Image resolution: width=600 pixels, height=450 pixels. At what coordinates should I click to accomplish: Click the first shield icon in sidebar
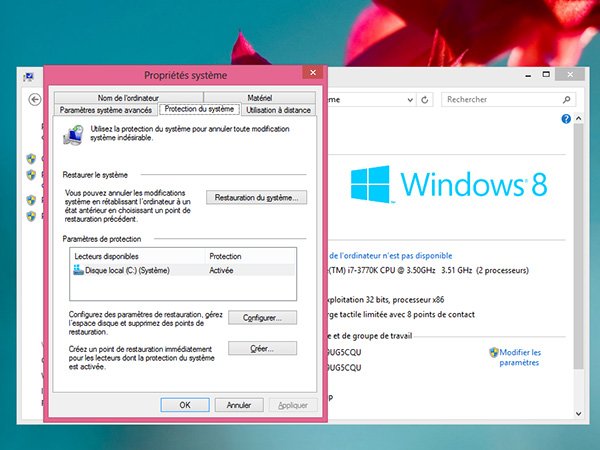[x=31, y=158]
